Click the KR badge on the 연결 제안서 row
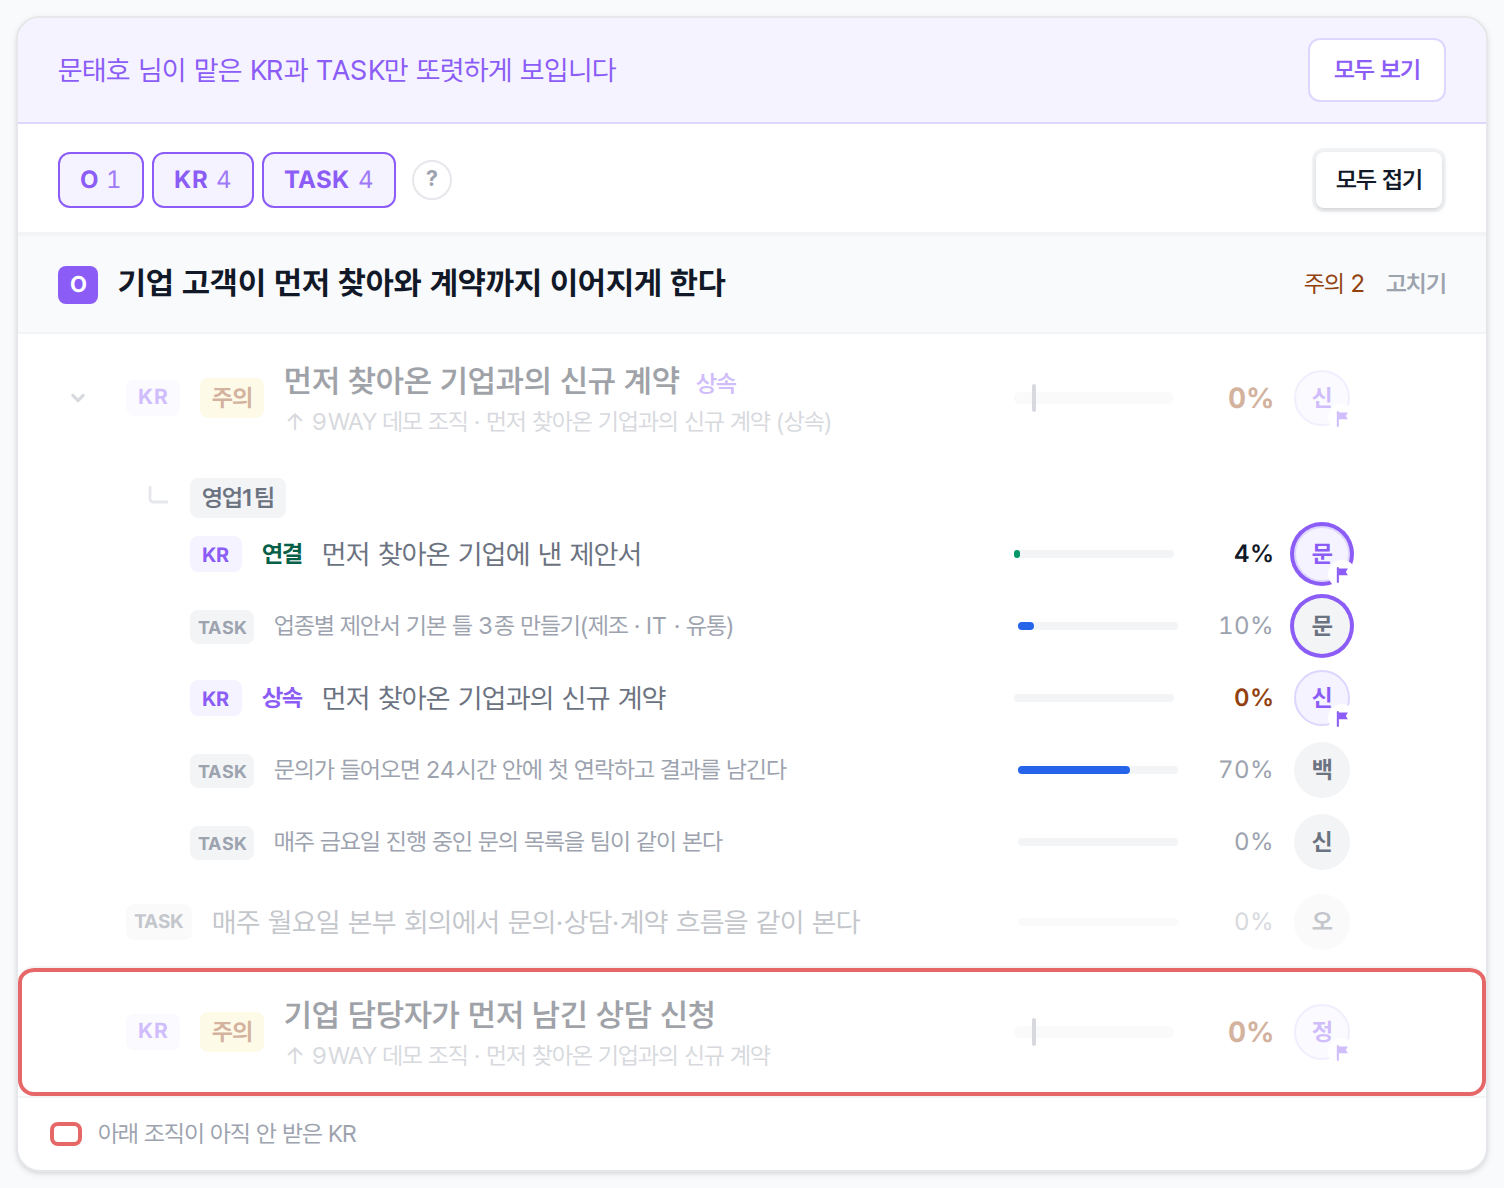The width and height of the screenshot is (1504, 1188). (x=216, y=555)
